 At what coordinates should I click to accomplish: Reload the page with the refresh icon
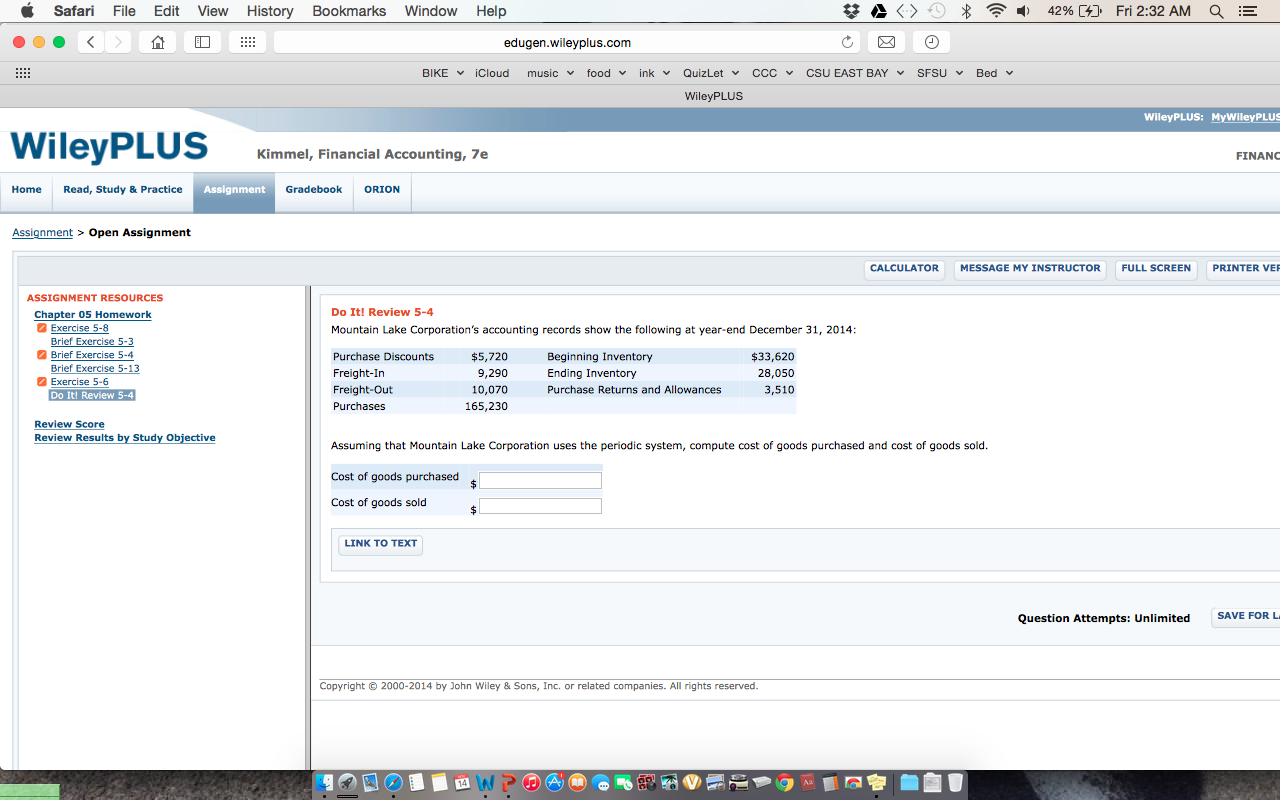tap(847, 42)
